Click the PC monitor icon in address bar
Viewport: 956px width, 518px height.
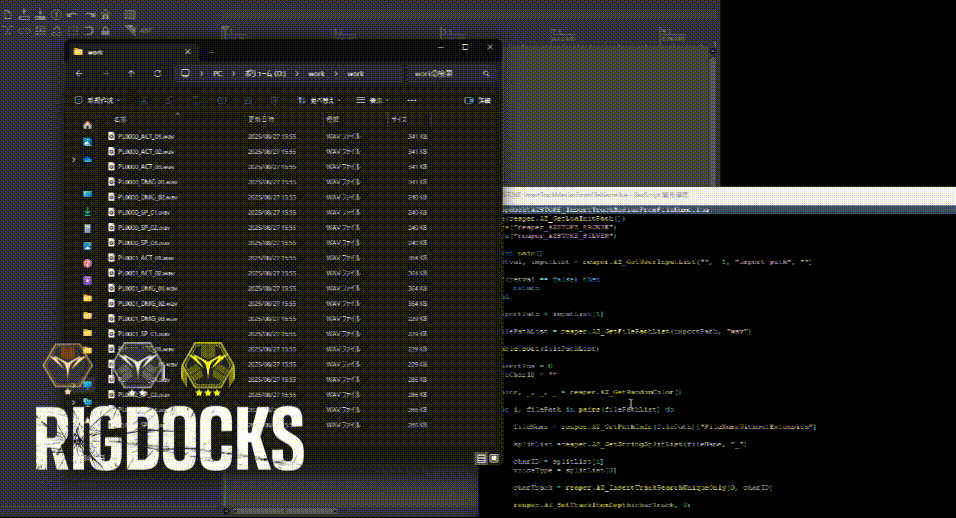185,73
